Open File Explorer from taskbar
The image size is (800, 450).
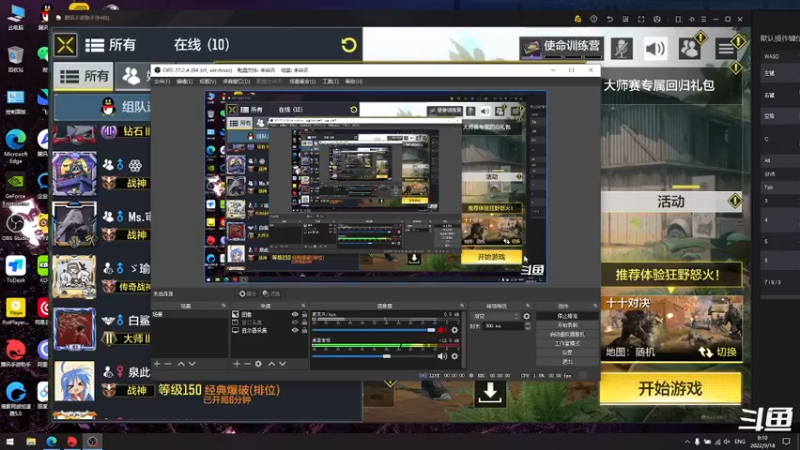click(31, 441)
